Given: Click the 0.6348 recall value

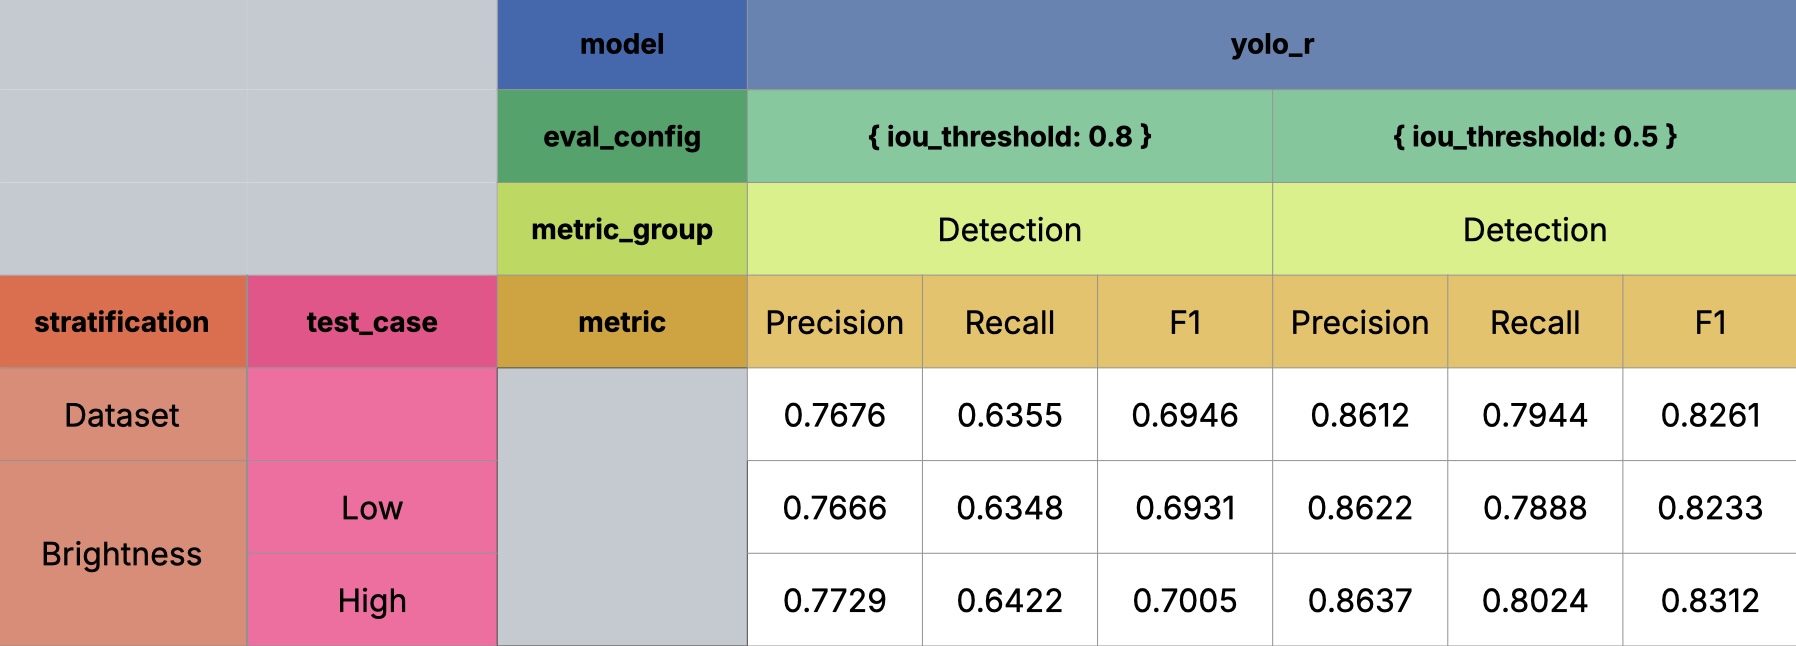Looking at the screenshot, I should pos(1009,508).
